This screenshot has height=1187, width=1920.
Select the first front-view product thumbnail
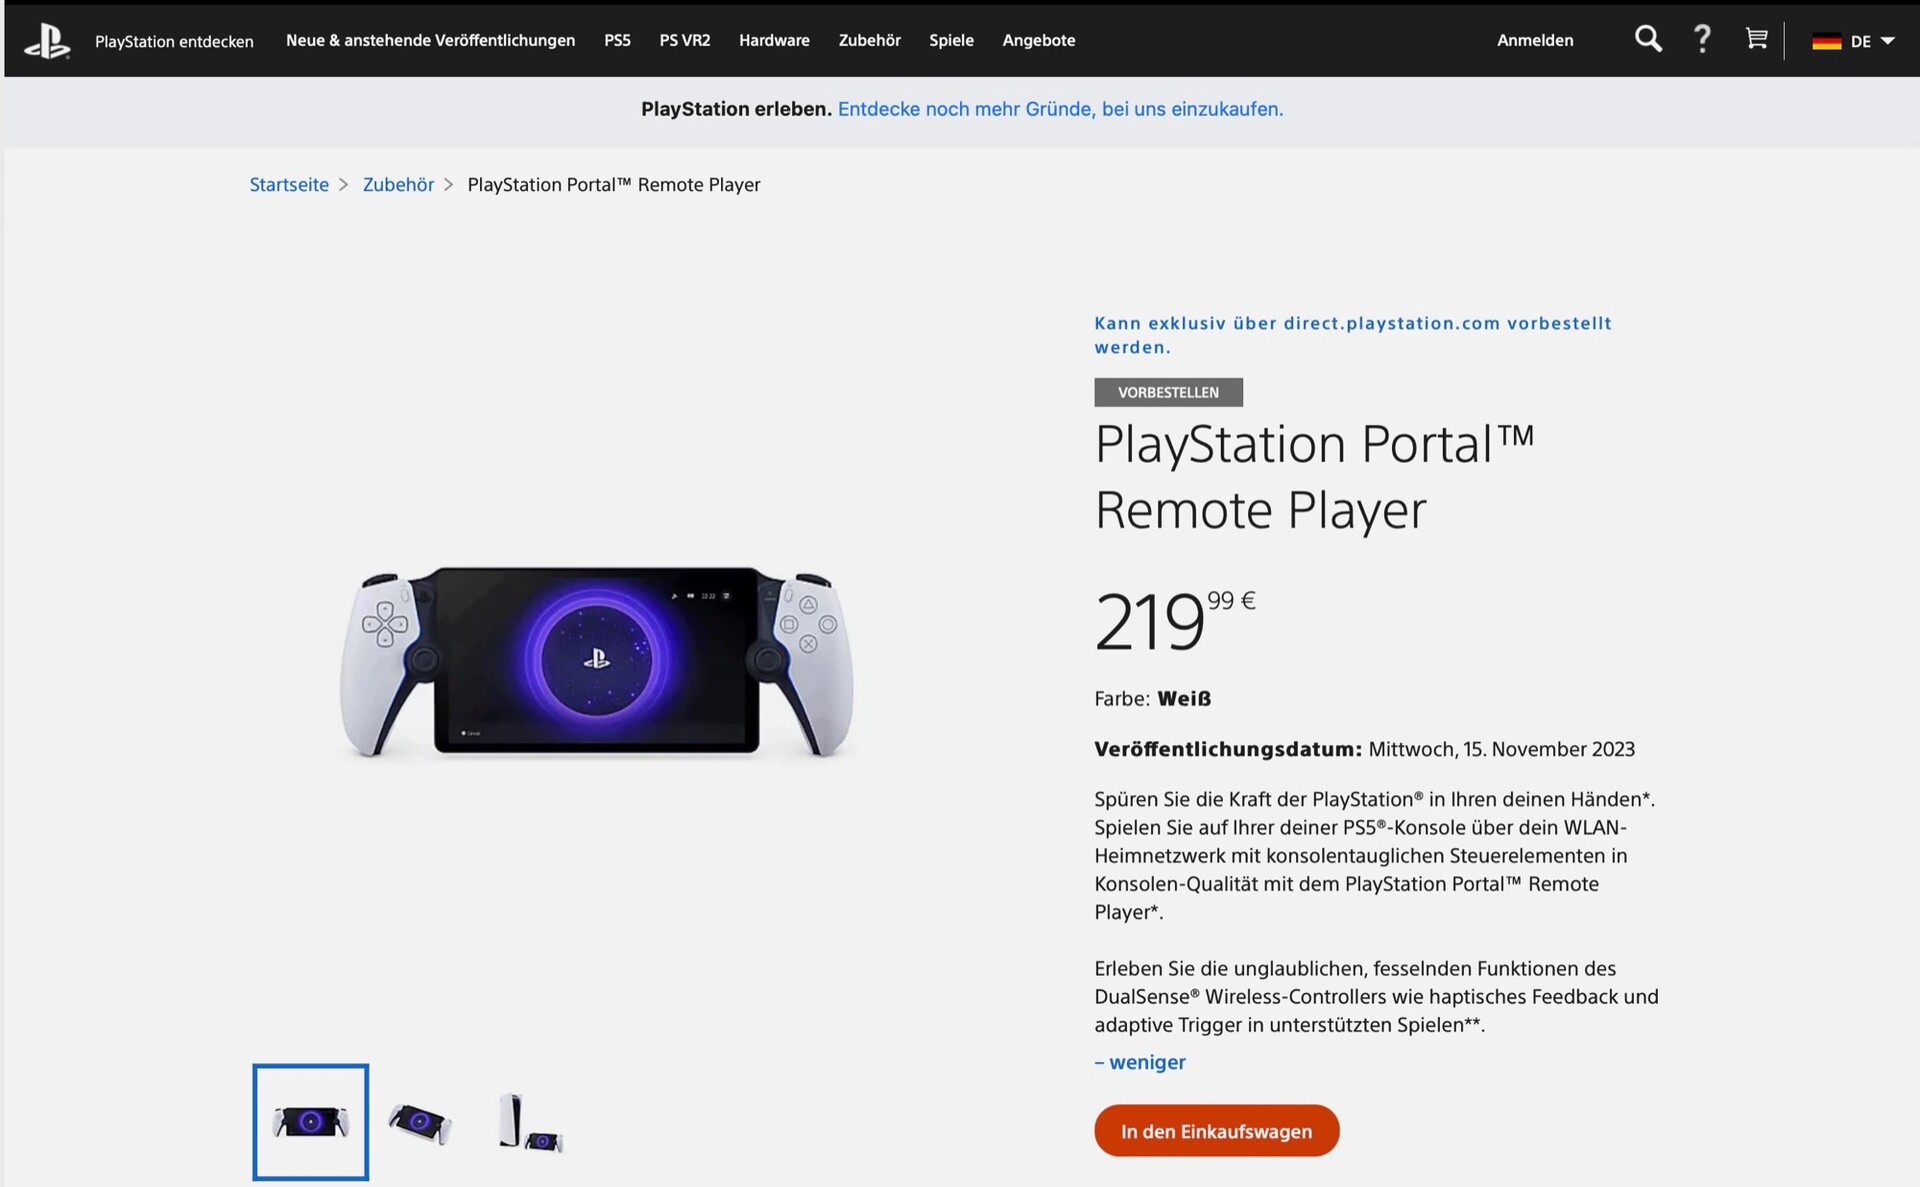point(311,1122)
